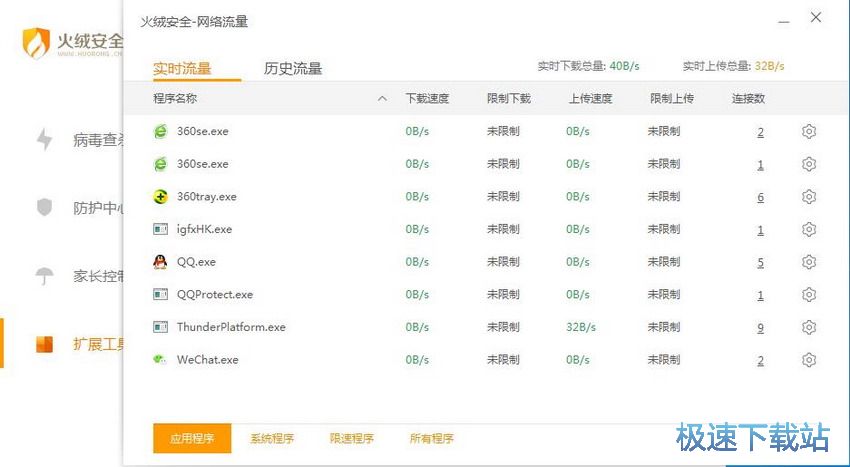This screenshot has height=467, width=850.
Task: Select the 限速程序 filter tab
Action: tap(352, 439)
